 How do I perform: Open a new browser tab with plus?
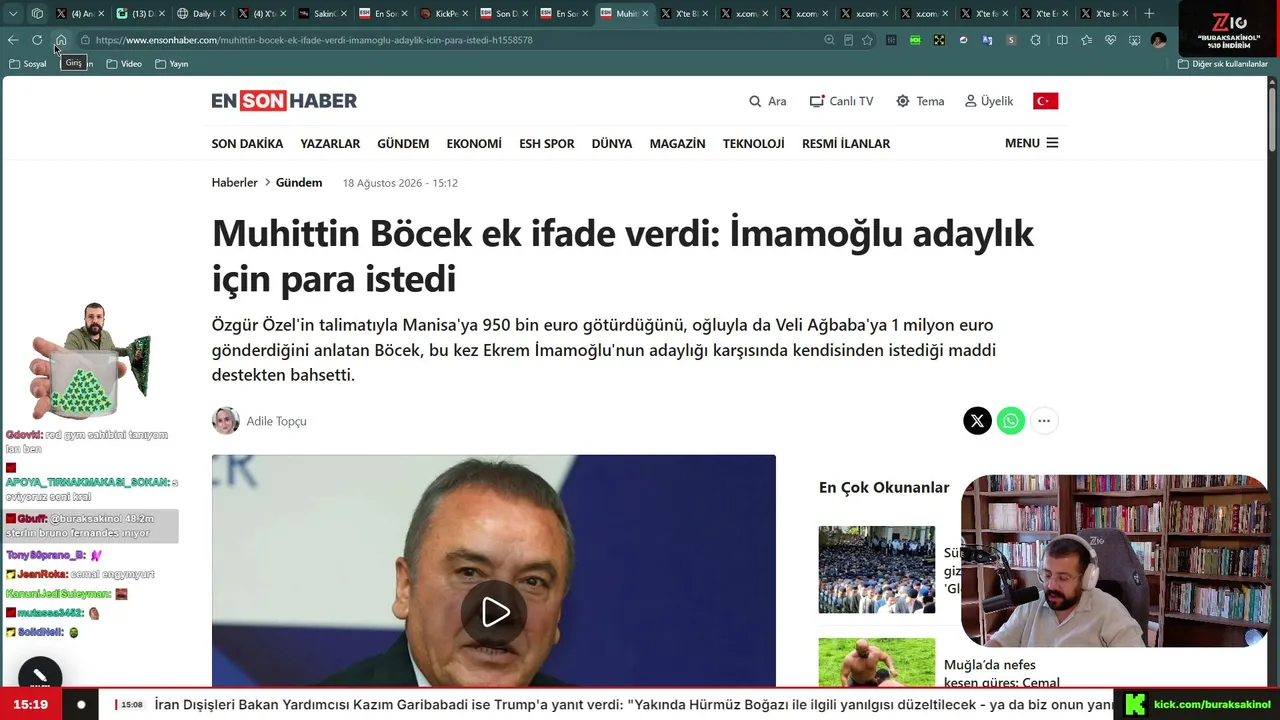[x=1149, y=14]
